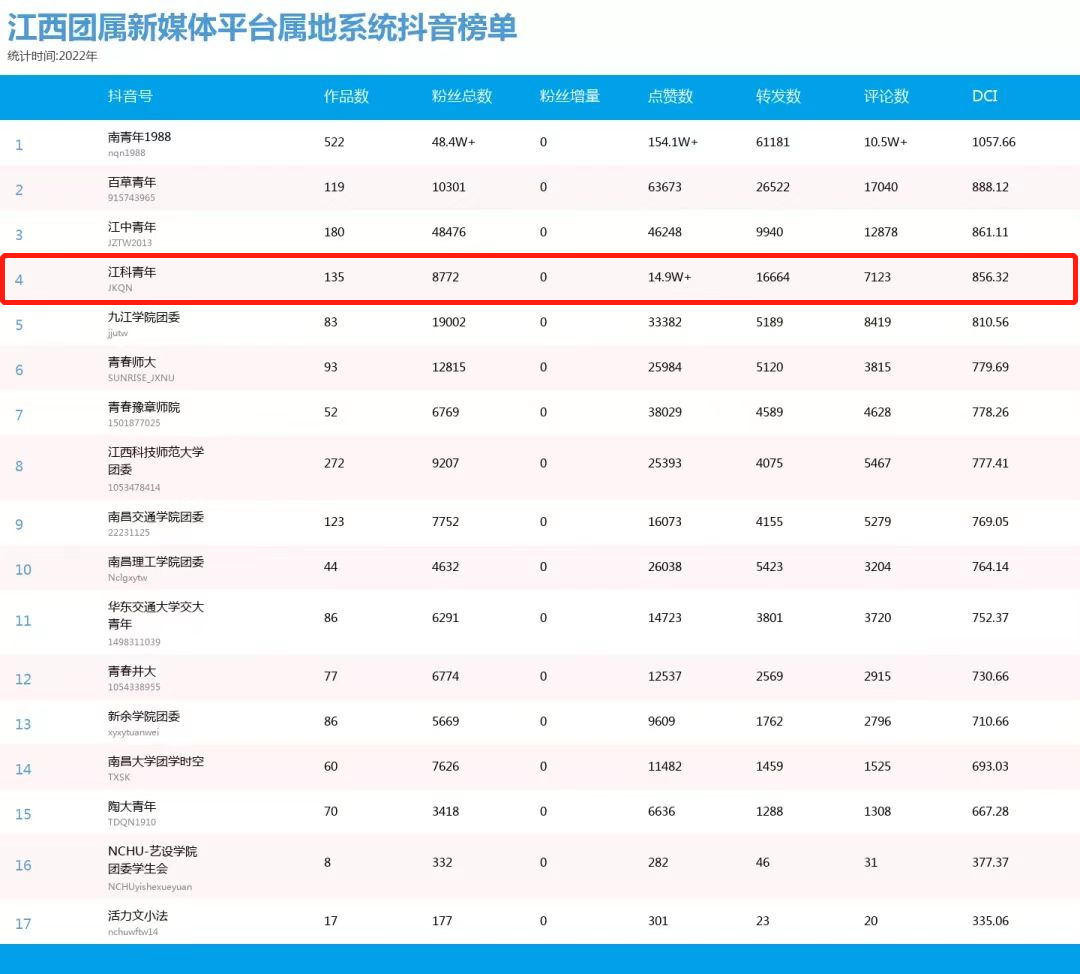The image size is (1080, 974).
Task: Click DCI value 1057.66
Action: 993,142
